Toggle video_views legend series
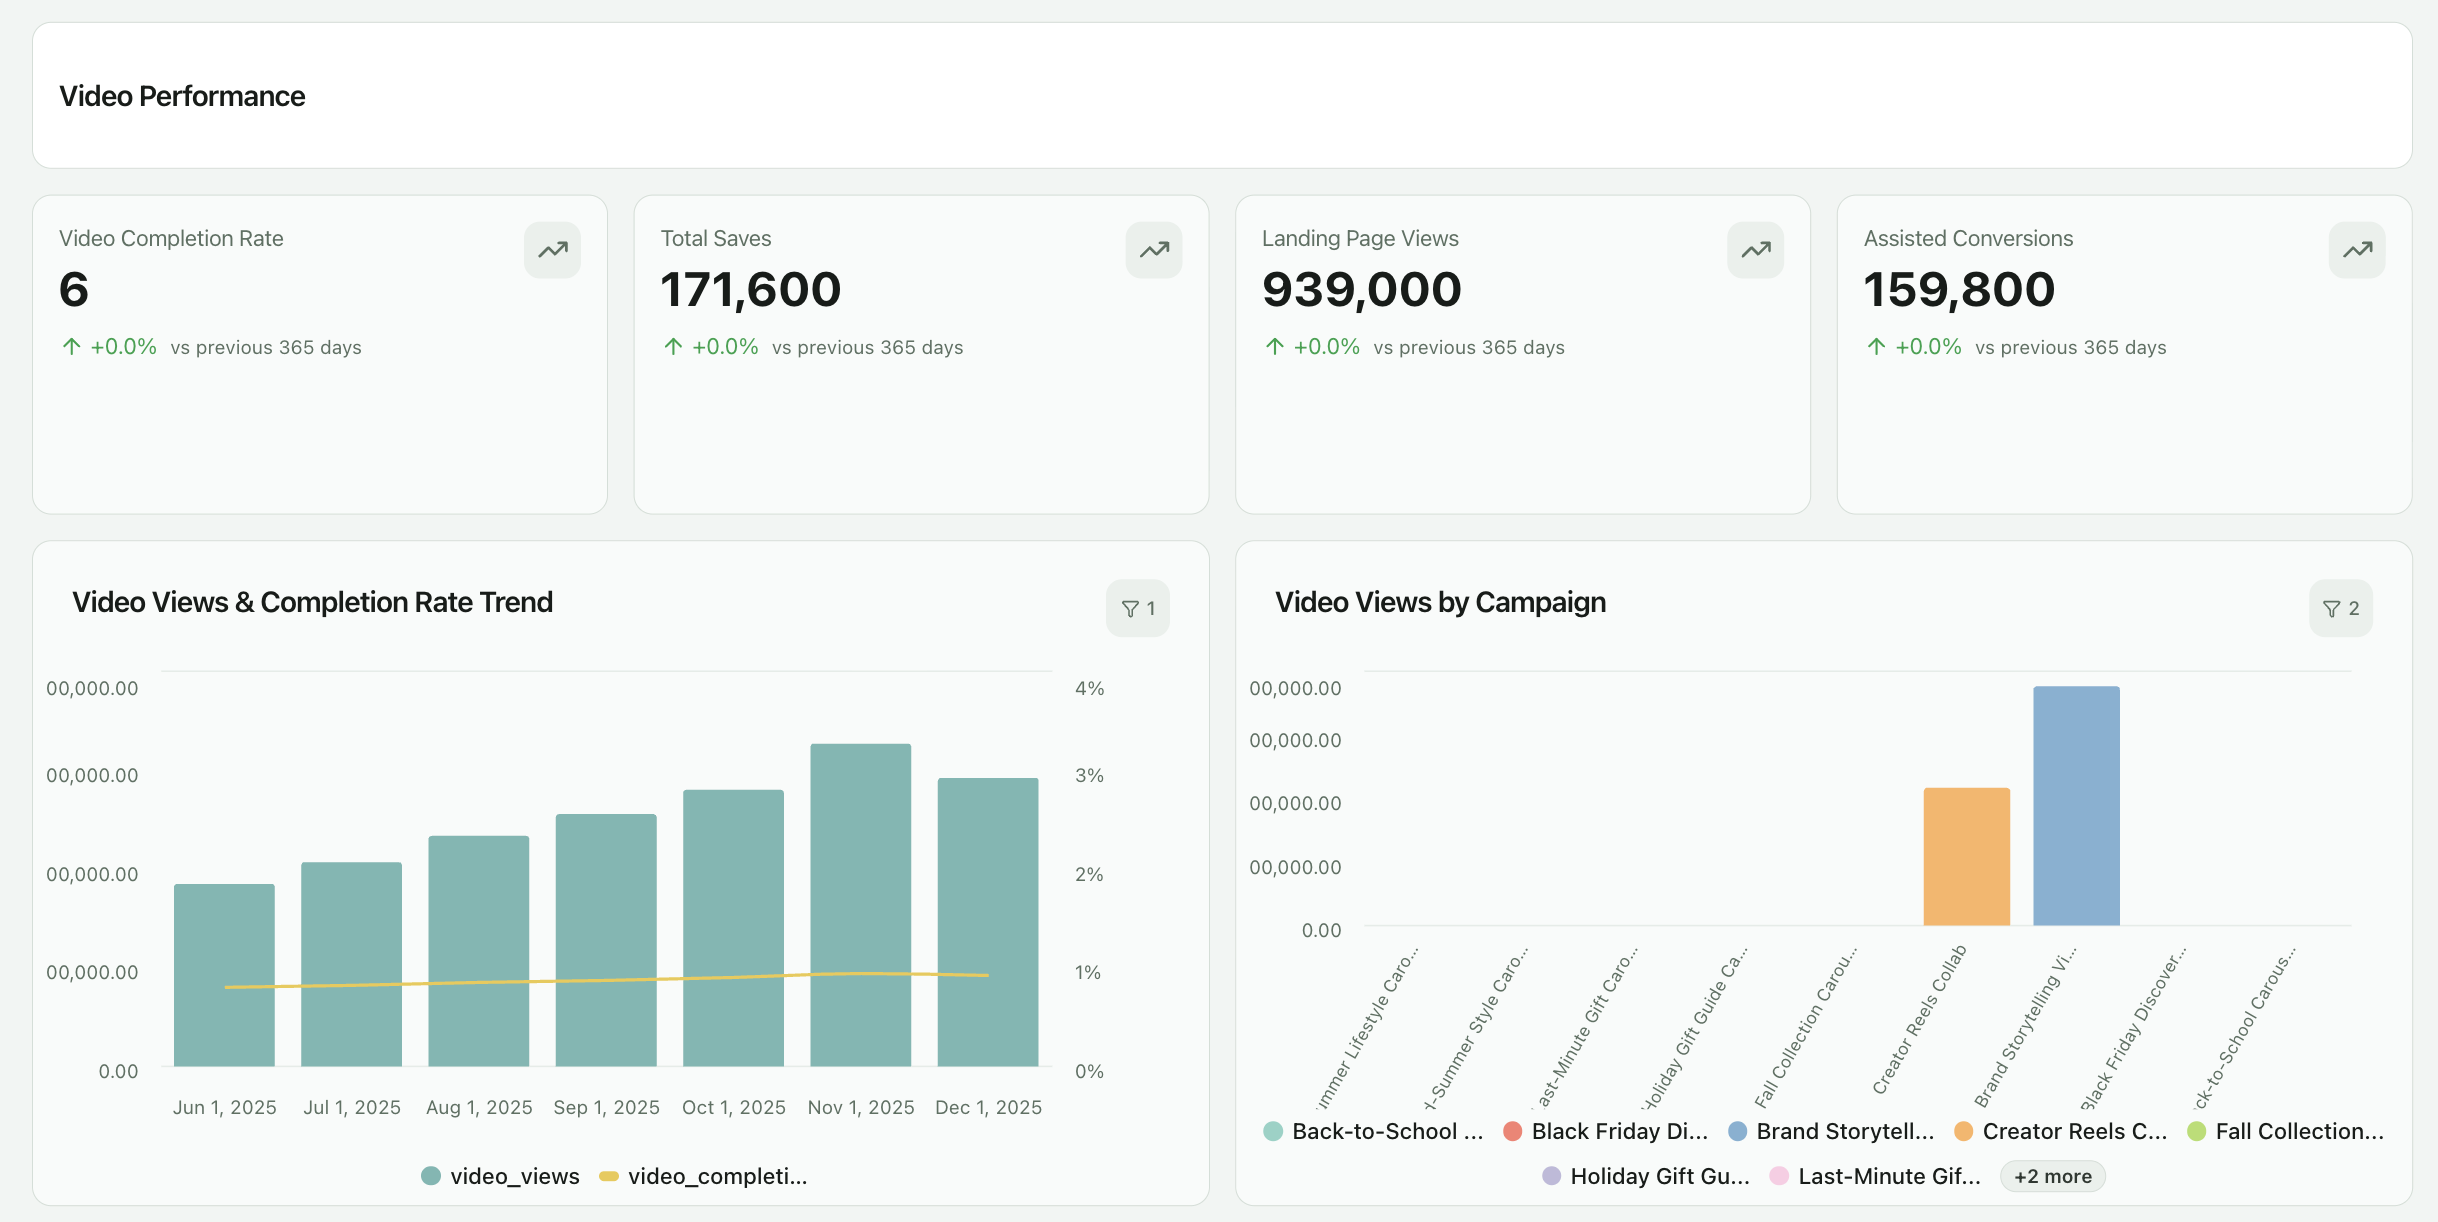This screenshot has width=2438, height=1222. pyautogui.click(x=500, y=1176)
